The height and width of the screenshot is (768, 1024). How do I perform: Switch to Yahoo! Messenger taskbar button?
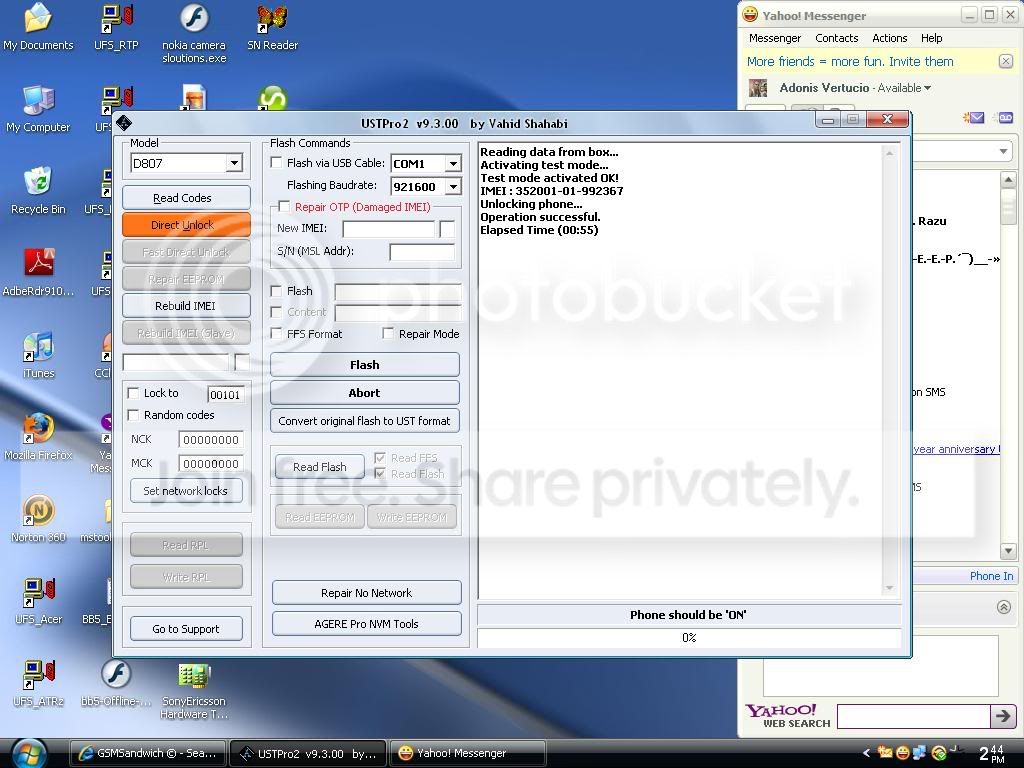click(x=467, y=753)
